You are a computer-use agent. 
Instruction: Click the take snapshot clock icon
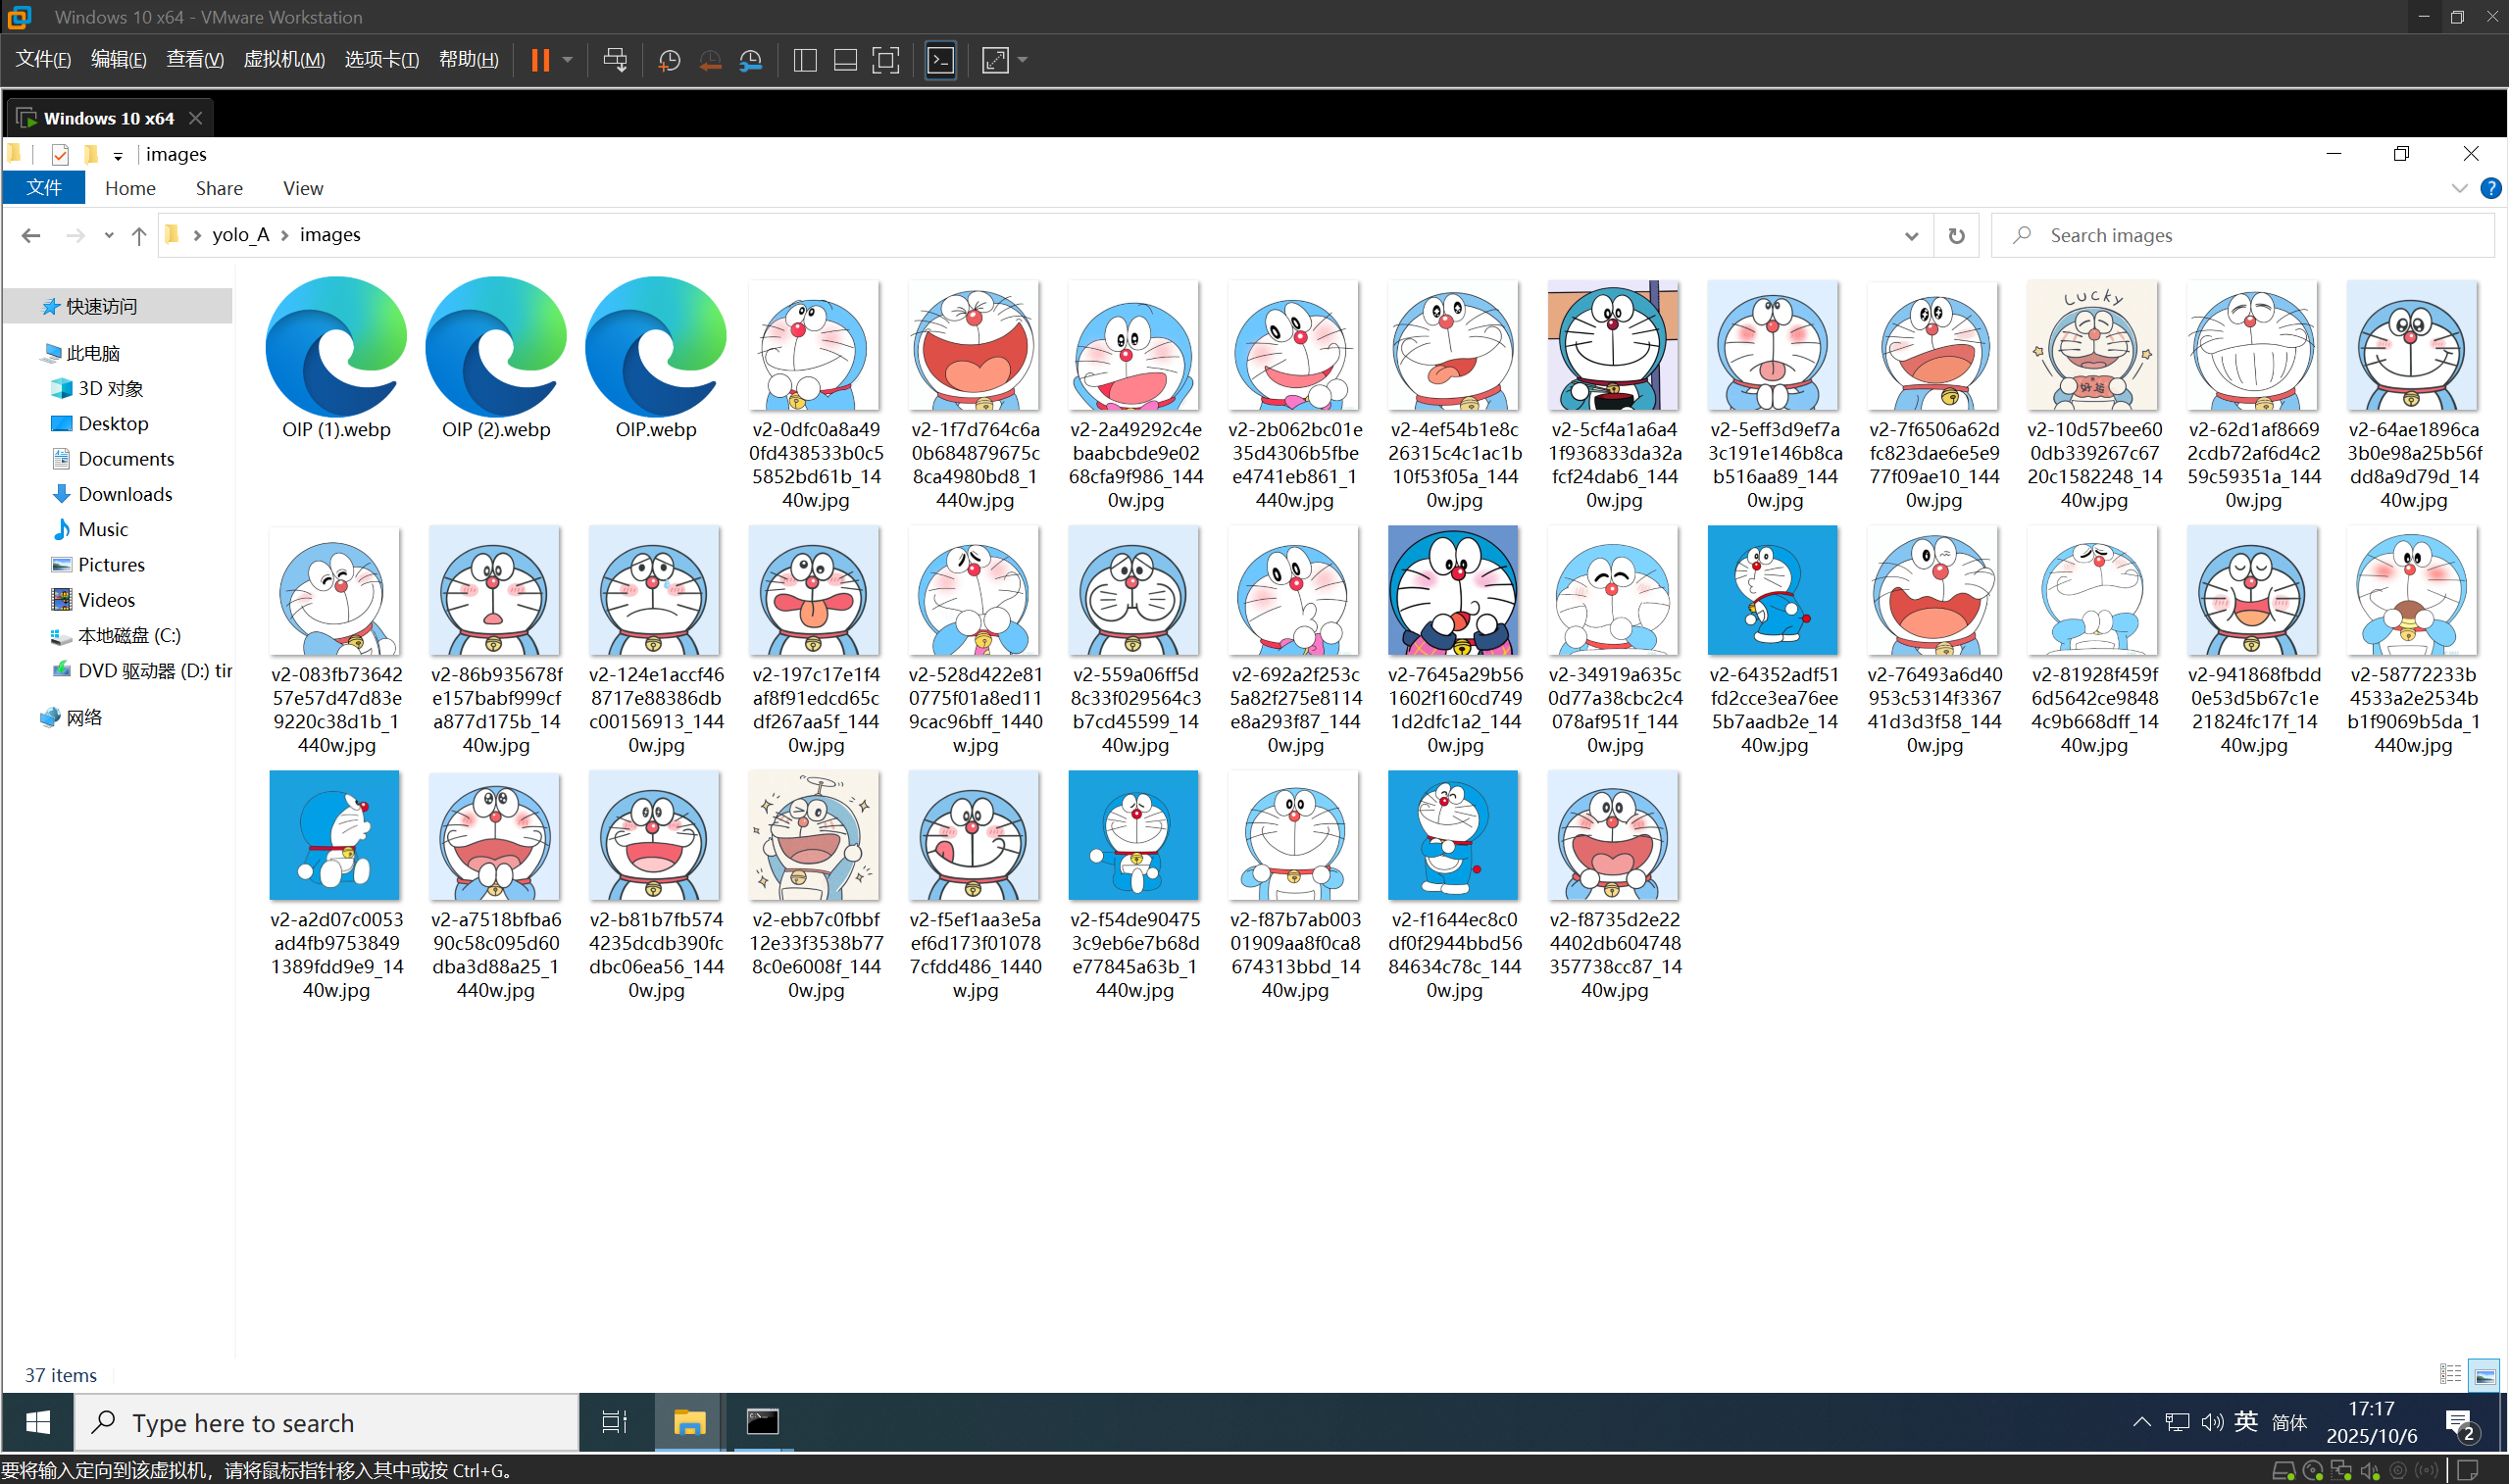[x=669, y=60]
